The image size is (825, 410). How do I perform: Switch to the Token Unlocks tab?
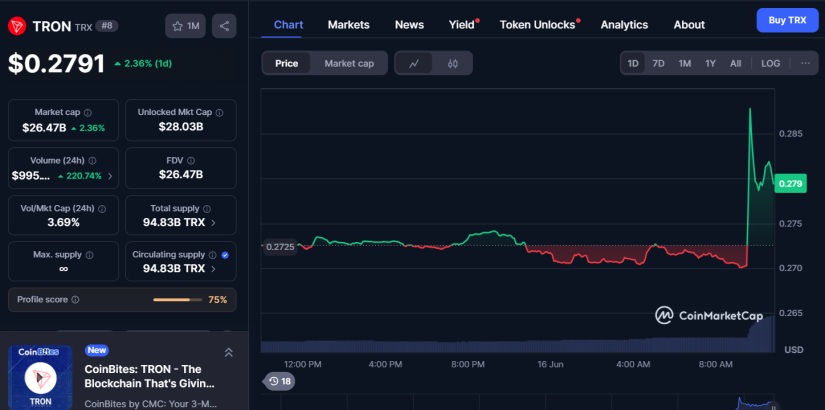click(537, 24)
